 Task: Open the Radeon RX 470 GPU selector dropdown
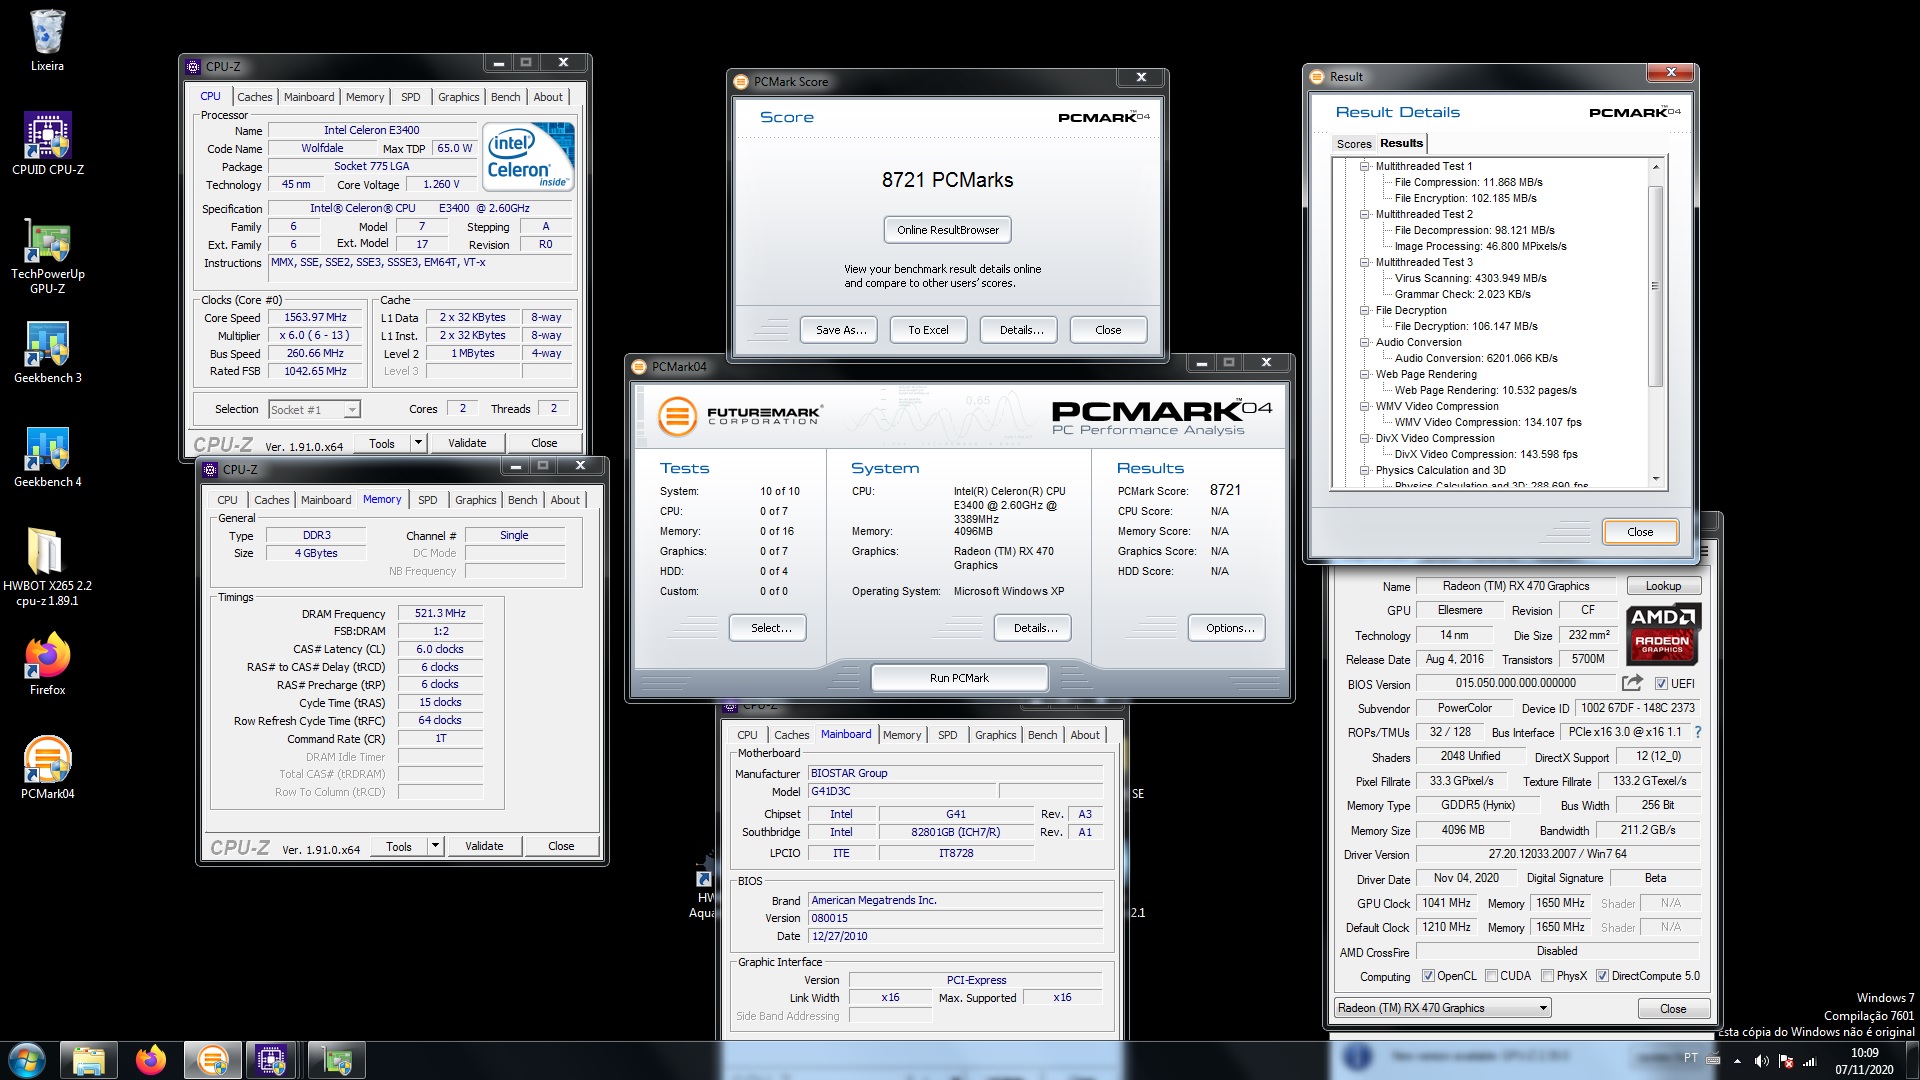[x=1442, y=1008]
